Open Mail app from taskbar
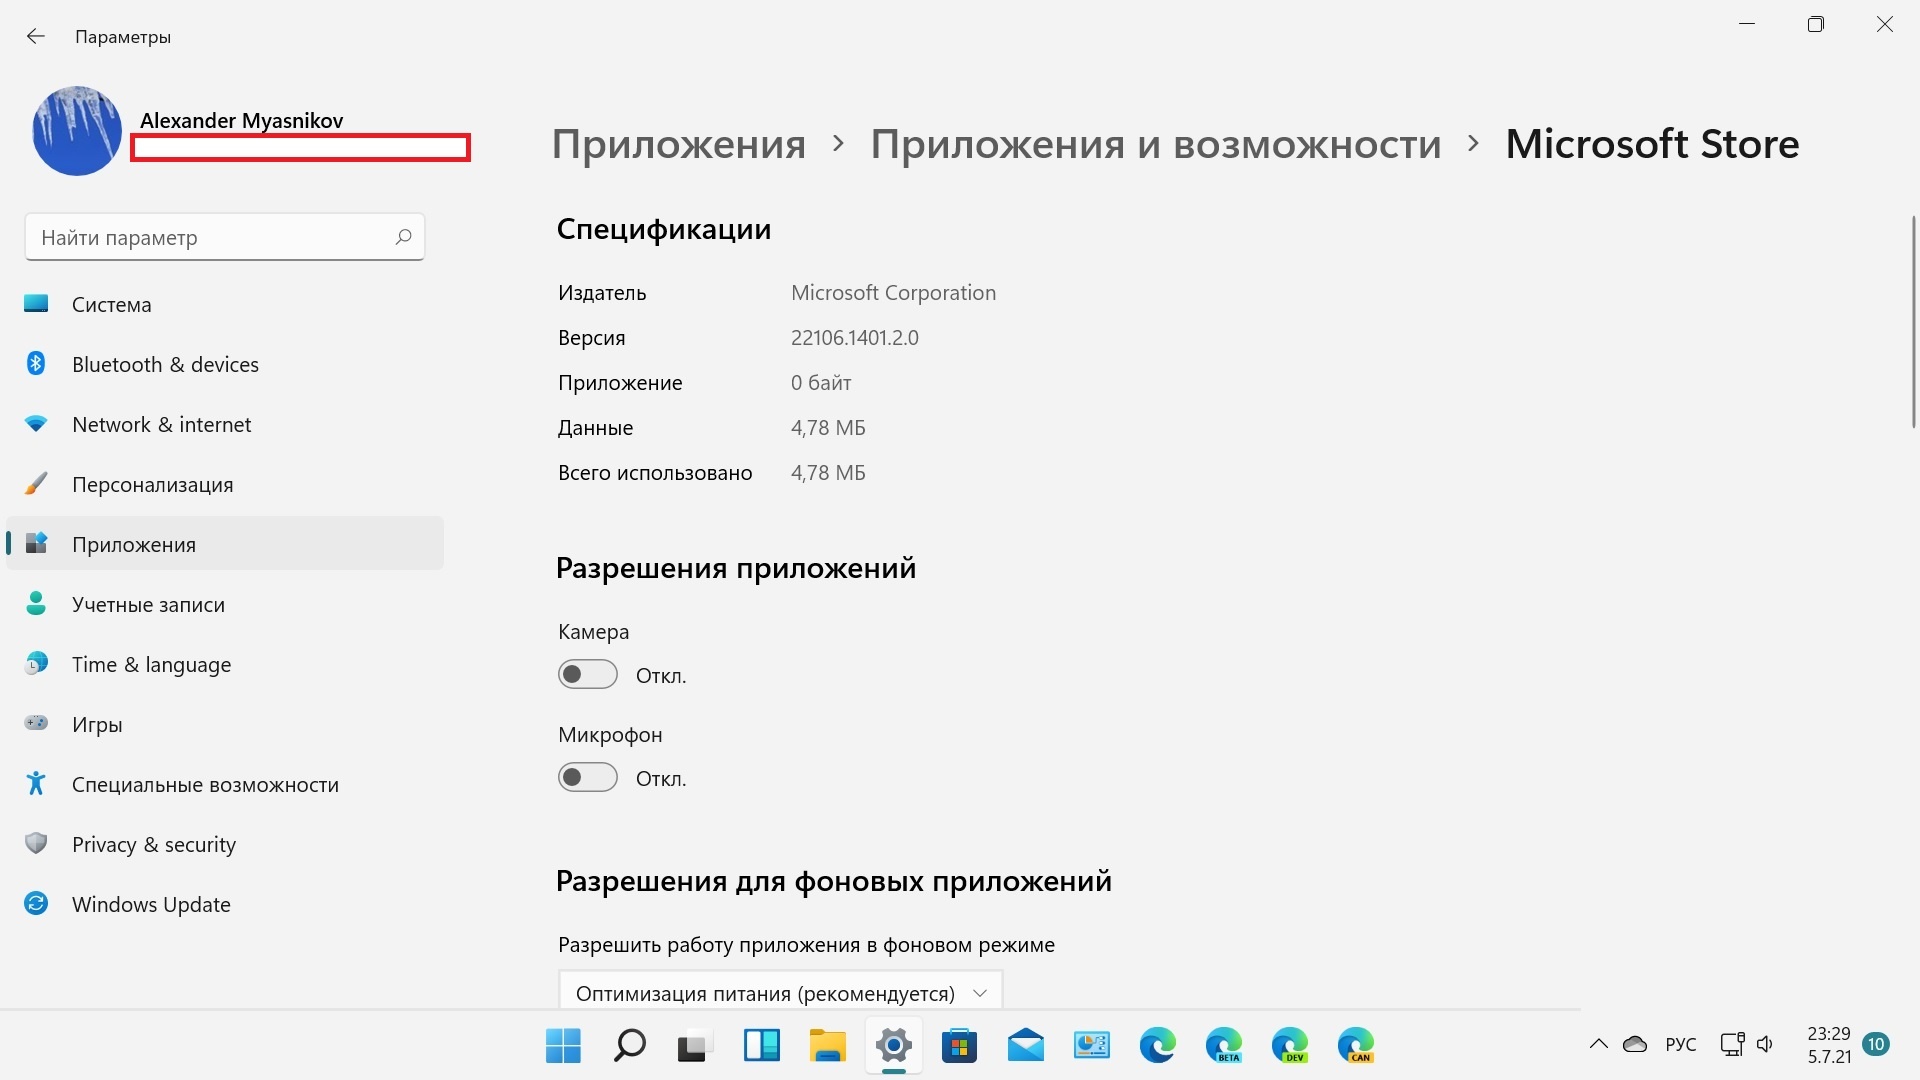The image size is (1920, 1080). click(1025, 1046)
